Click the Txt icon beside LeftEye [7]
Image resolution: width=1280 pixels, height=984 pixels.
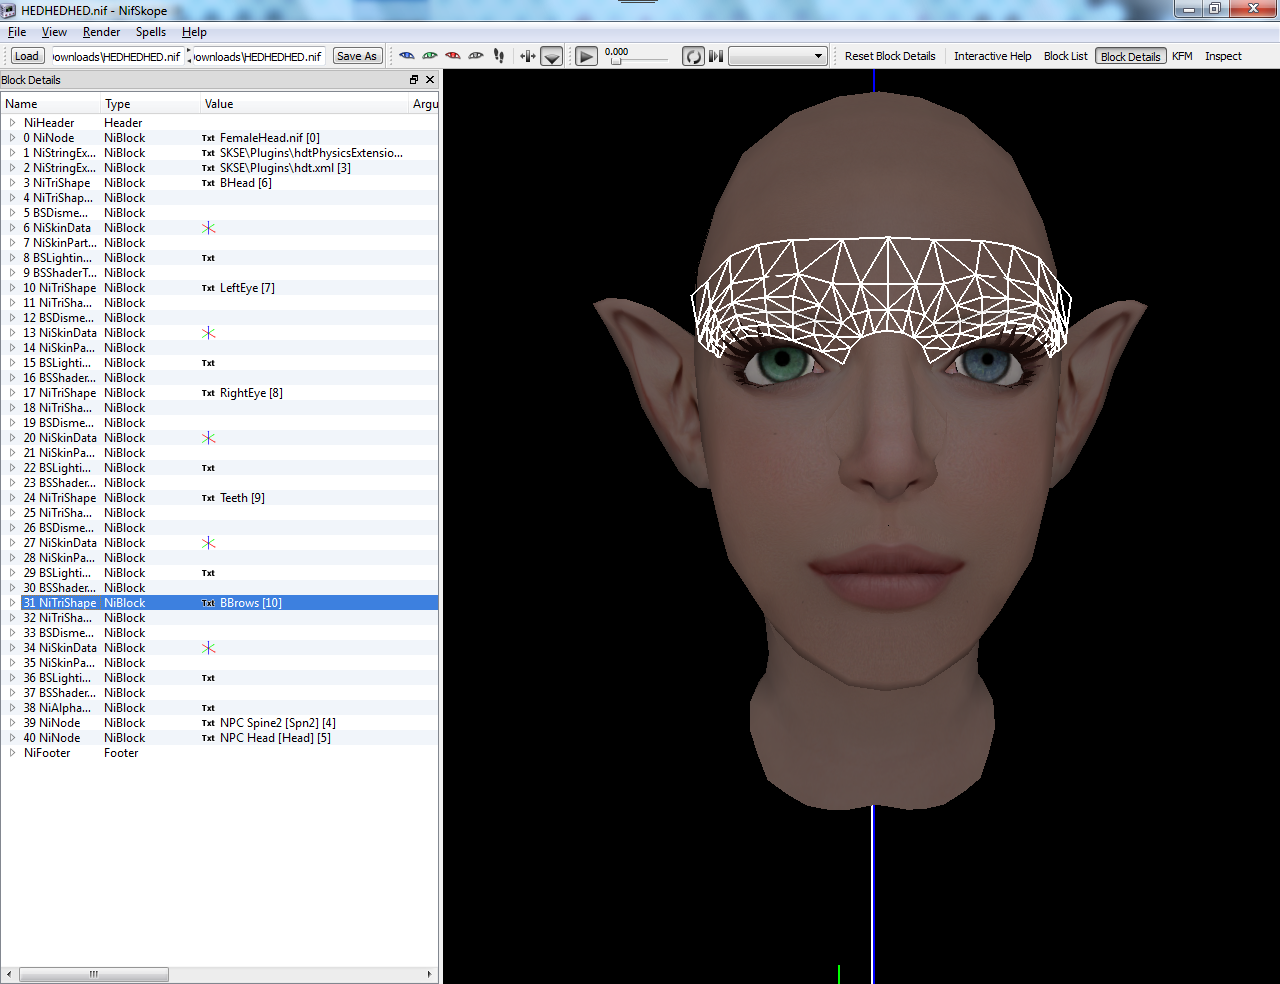tap(208, 288)
